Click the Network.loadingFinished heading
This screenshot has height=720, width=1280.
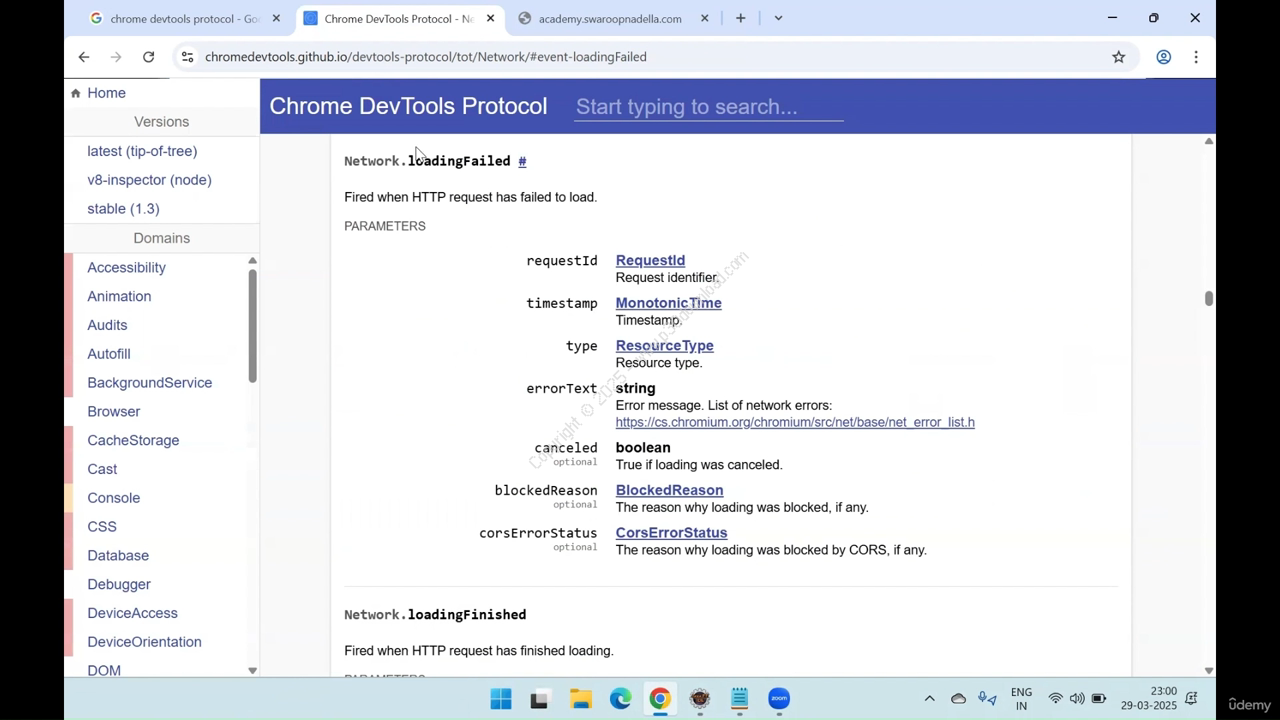coord(435,615)
